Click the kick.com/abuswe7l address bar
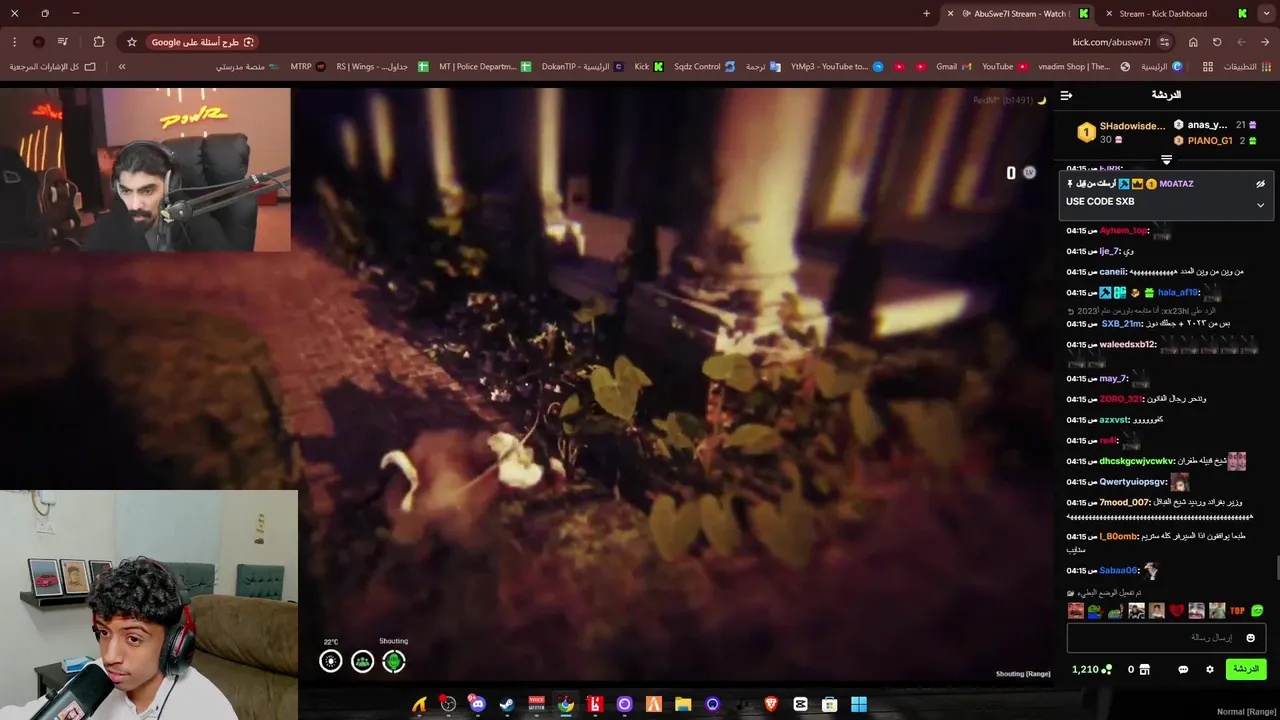 click(1111, 42)
